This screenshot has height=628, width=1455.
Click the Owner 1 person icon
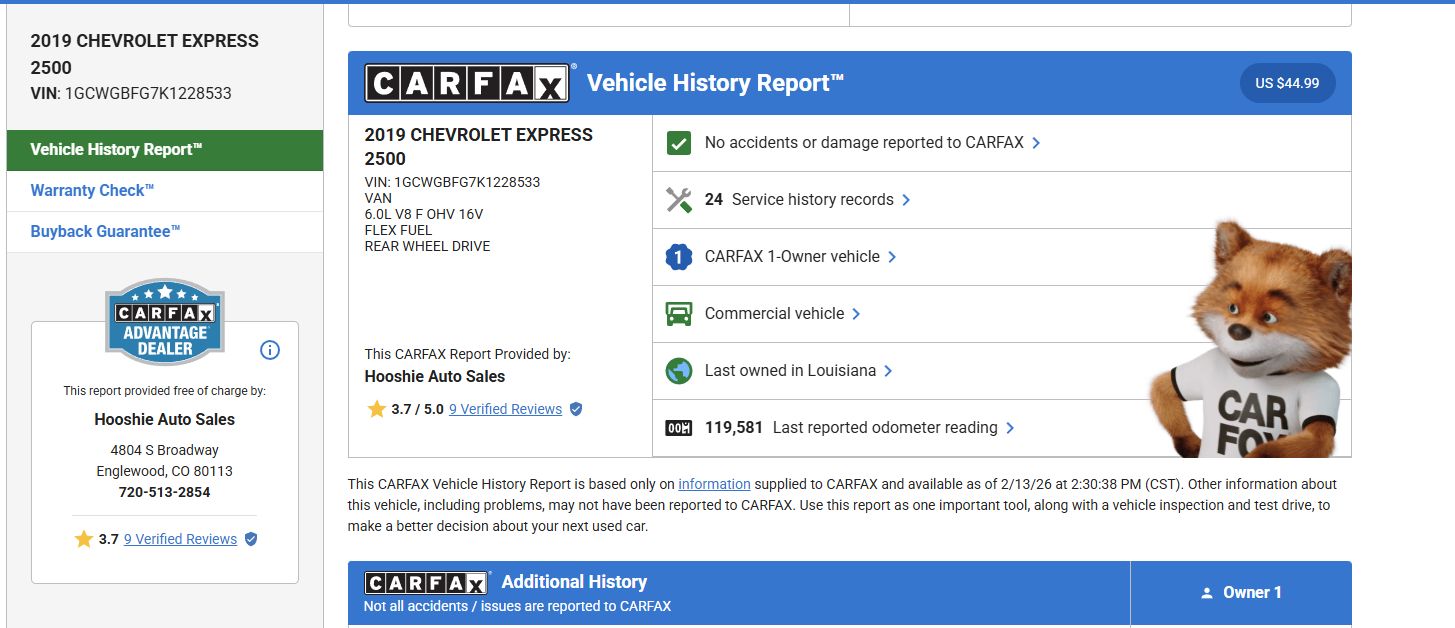1207,593
